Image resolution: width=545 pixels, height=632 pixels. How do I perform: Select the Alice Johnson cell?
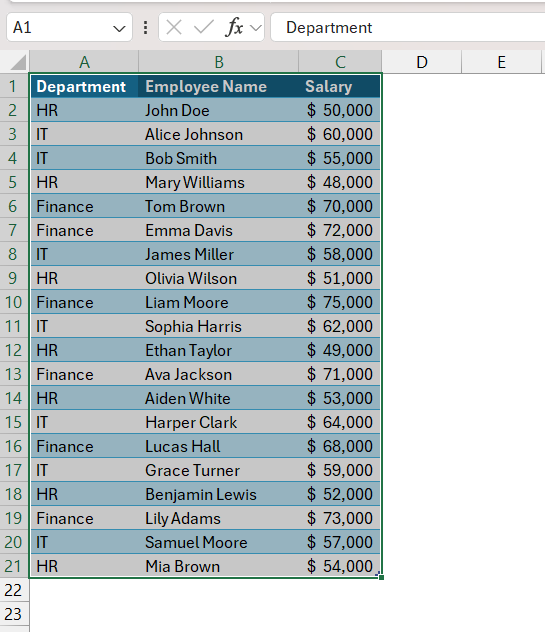point(218,134)
